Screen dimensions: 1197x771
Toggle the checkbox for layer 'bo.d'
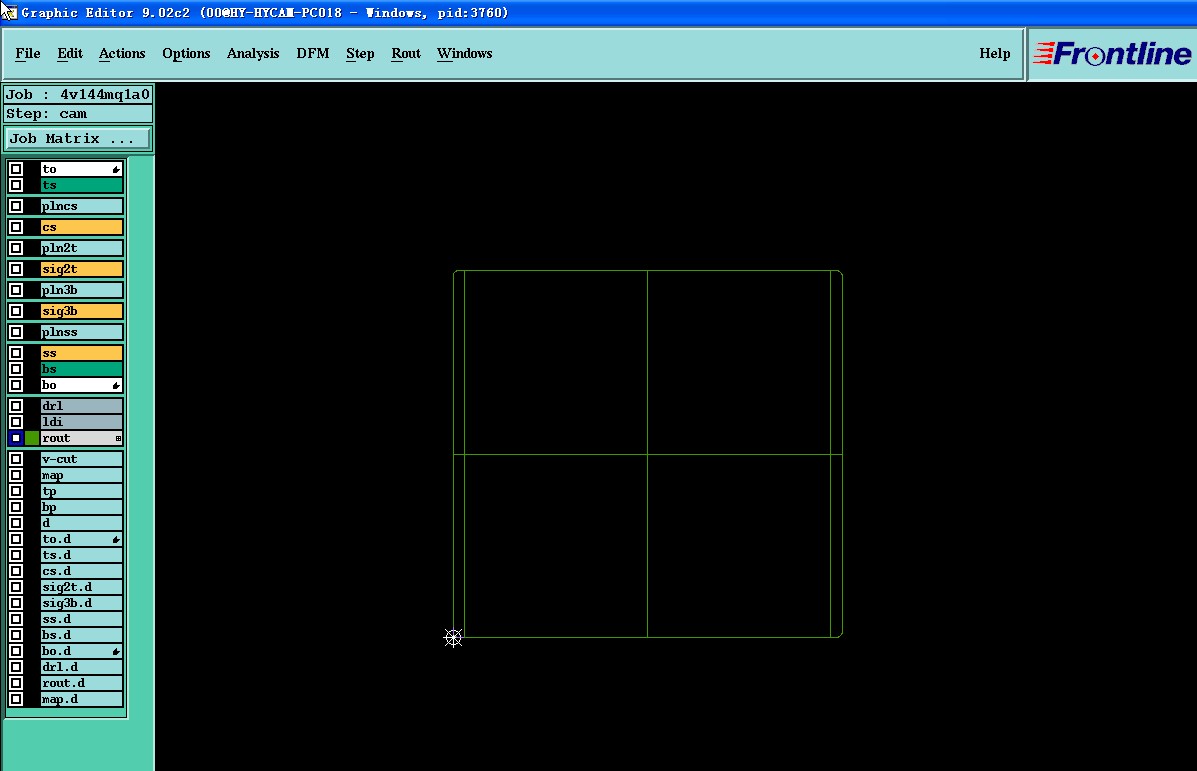click(16, 651)
